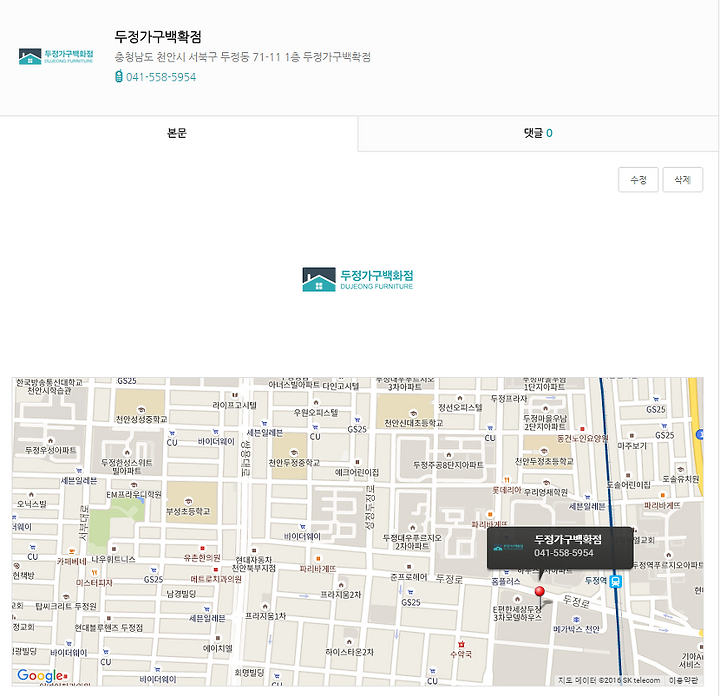Click the 롯데리아 restaurant marker

coord(506,480)
